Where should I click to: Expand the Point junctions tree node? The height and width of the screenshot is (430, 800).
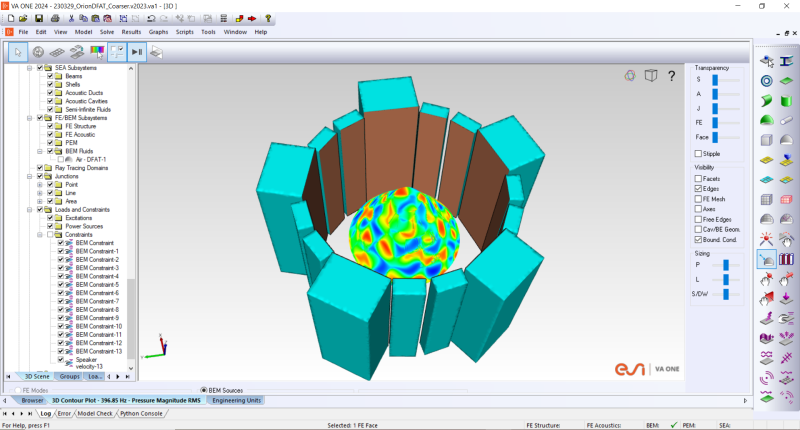click(39, 184)
